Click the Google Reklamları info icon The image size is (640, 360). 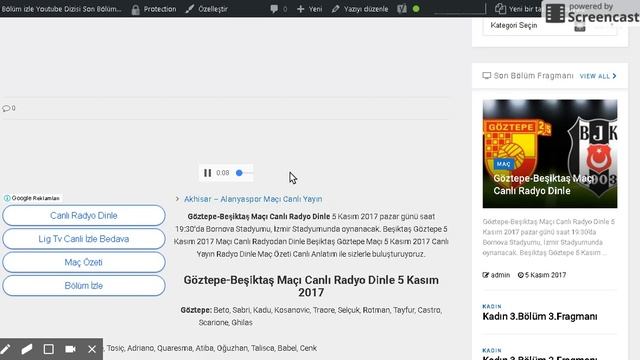[x=7, y=198]
